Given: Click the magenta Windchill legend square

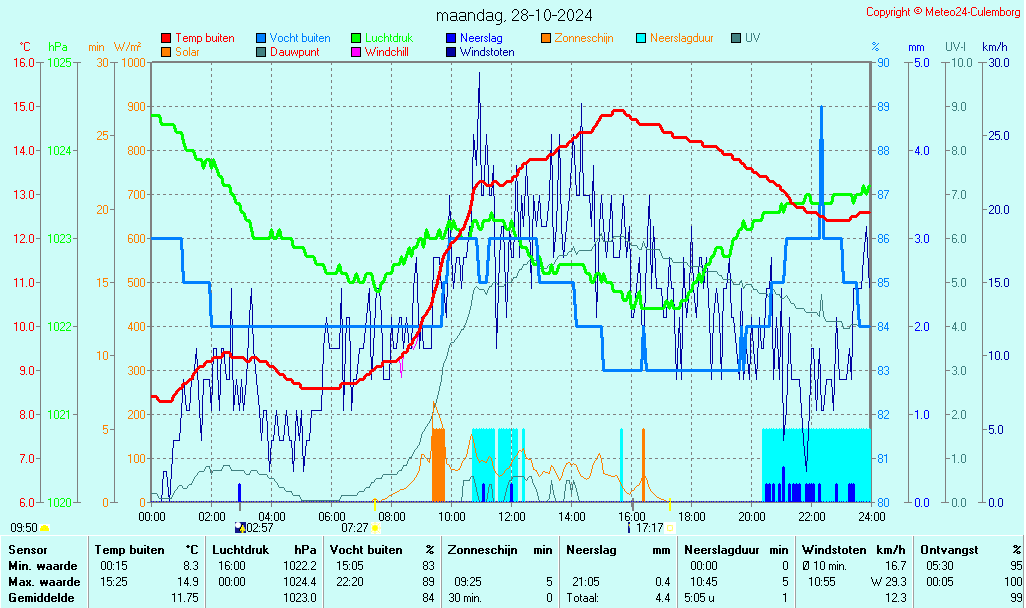Looking at the screenshot, I should [356, 52].
